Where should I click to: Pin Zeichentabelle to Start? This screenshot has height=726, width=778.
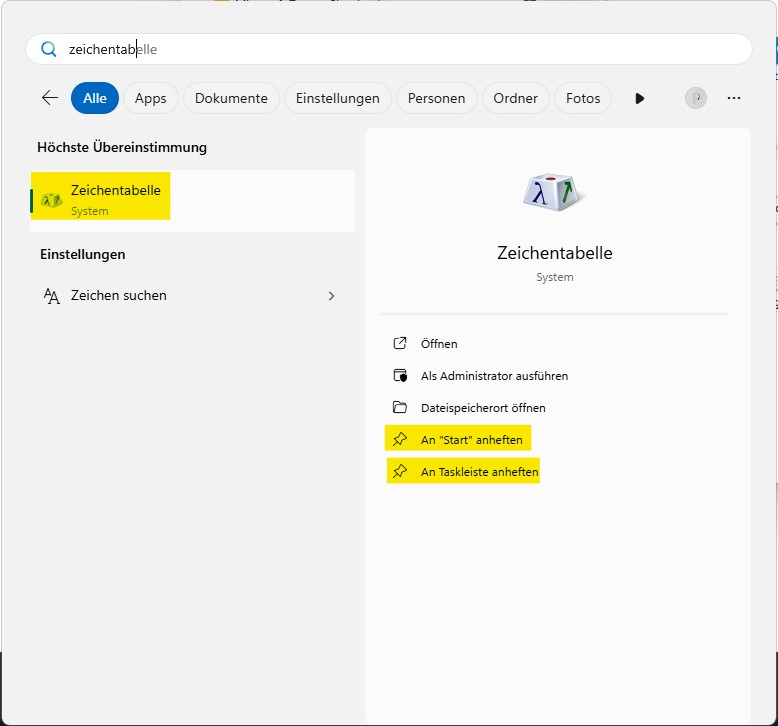(x=471, y=439)
